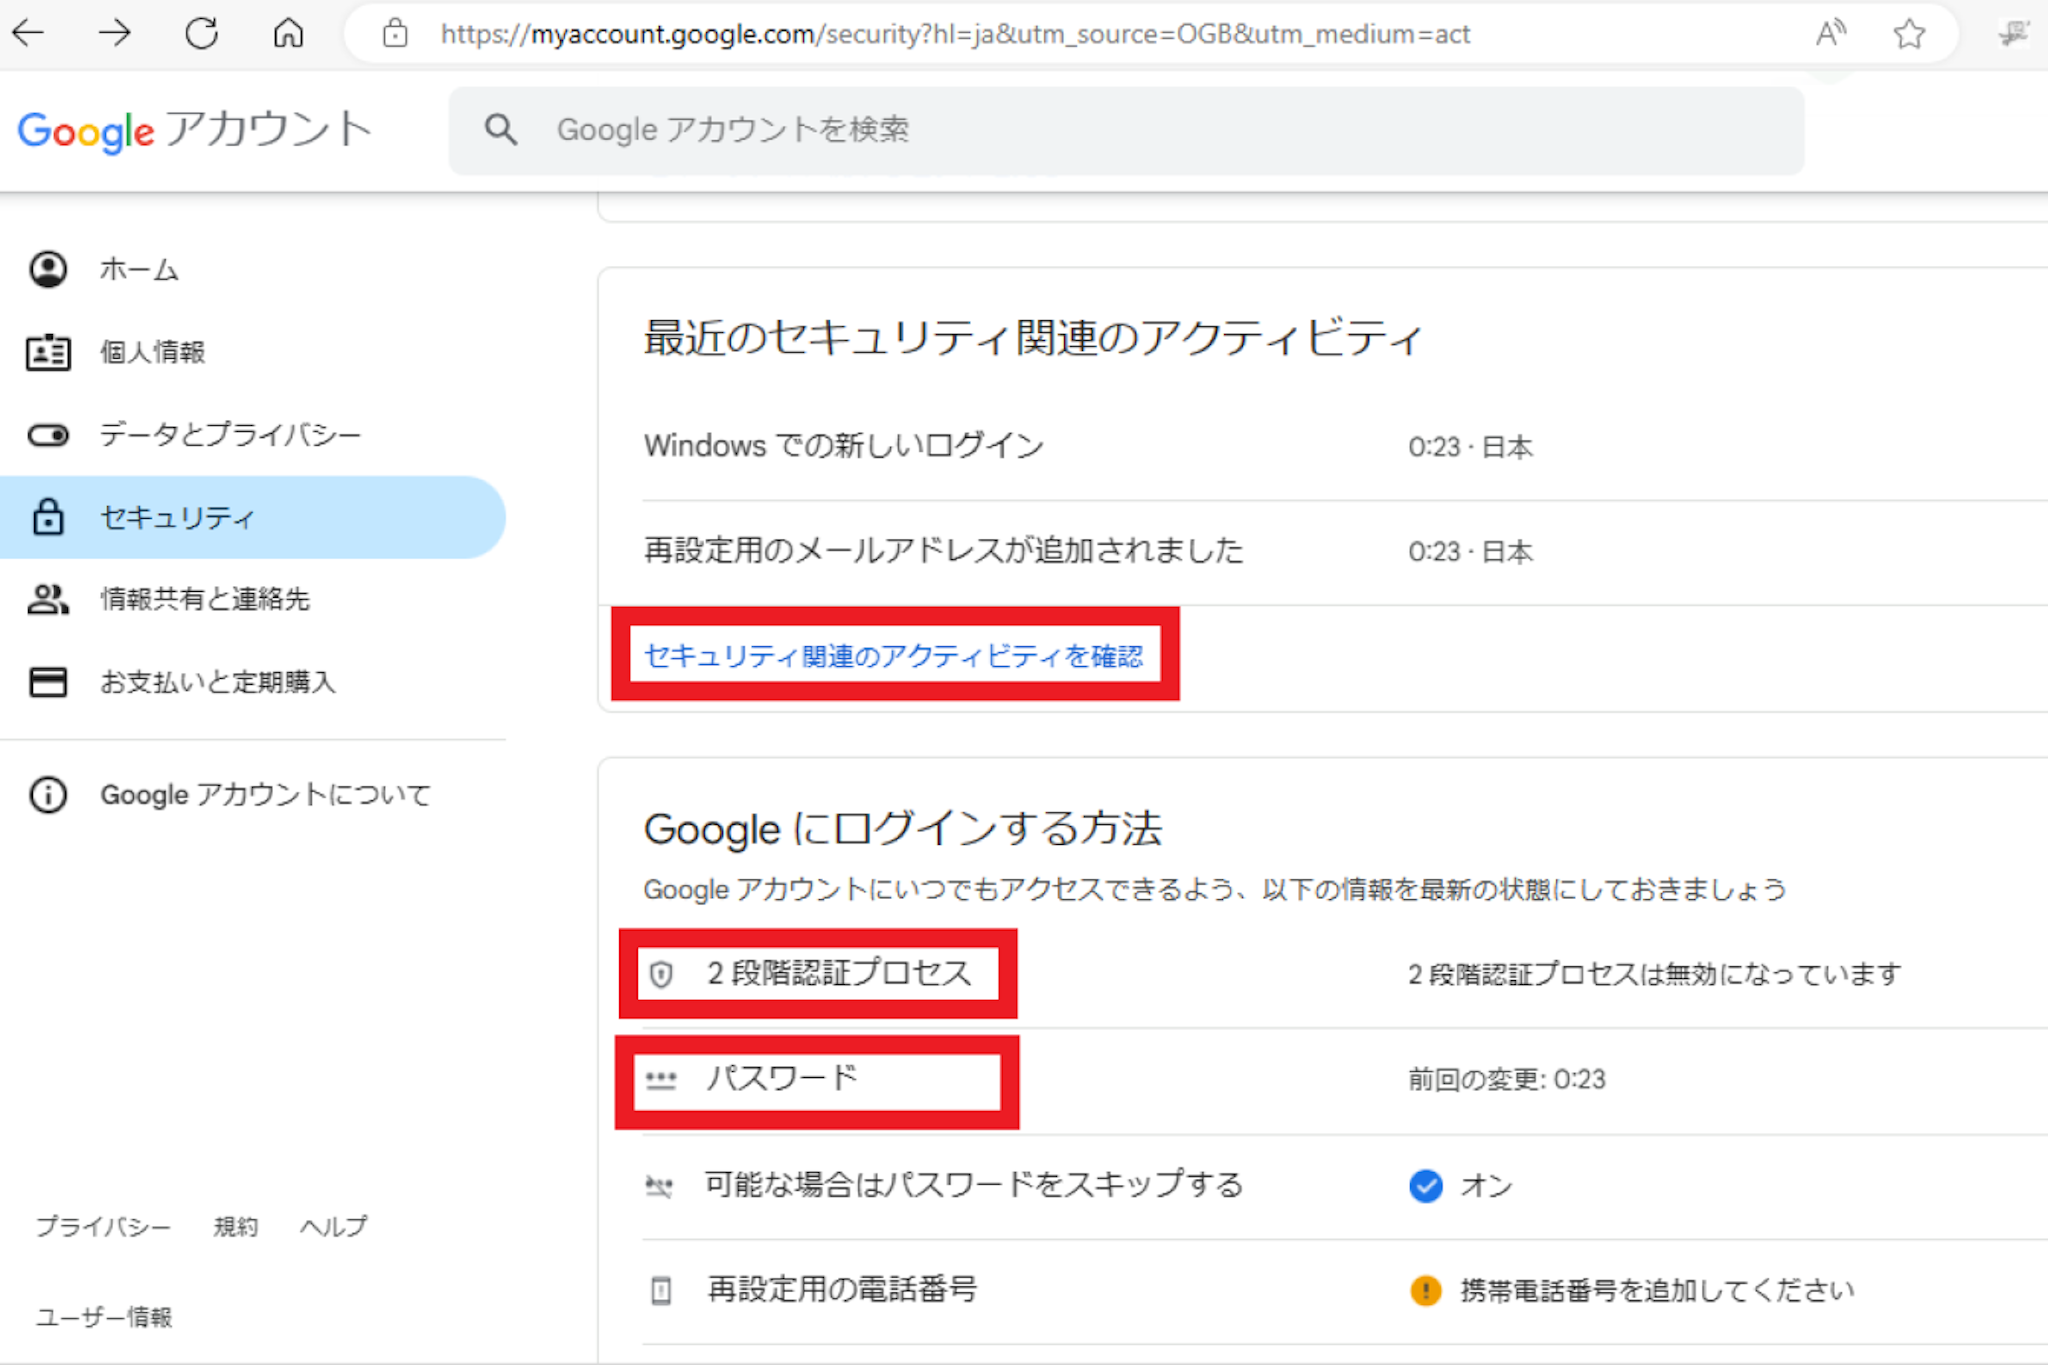Click the magnifier search icon

[501, 130]
